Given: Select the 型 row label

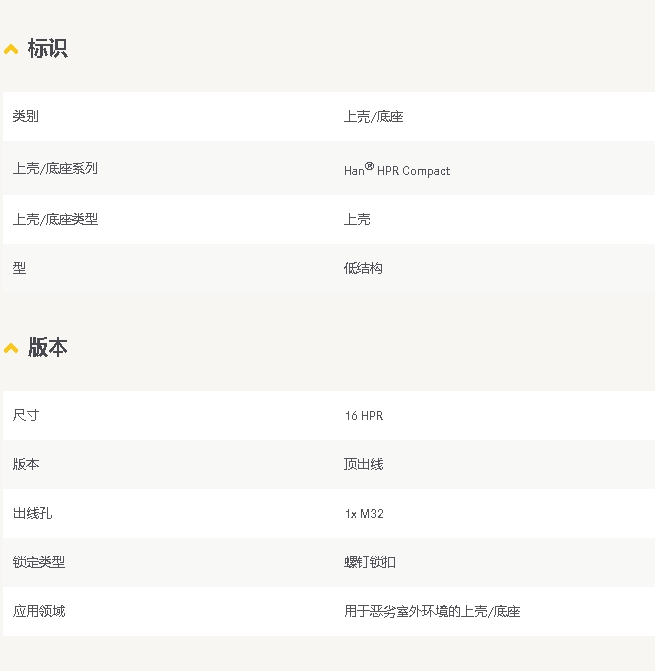Looking at the screenshot, I should pos(19,268).
